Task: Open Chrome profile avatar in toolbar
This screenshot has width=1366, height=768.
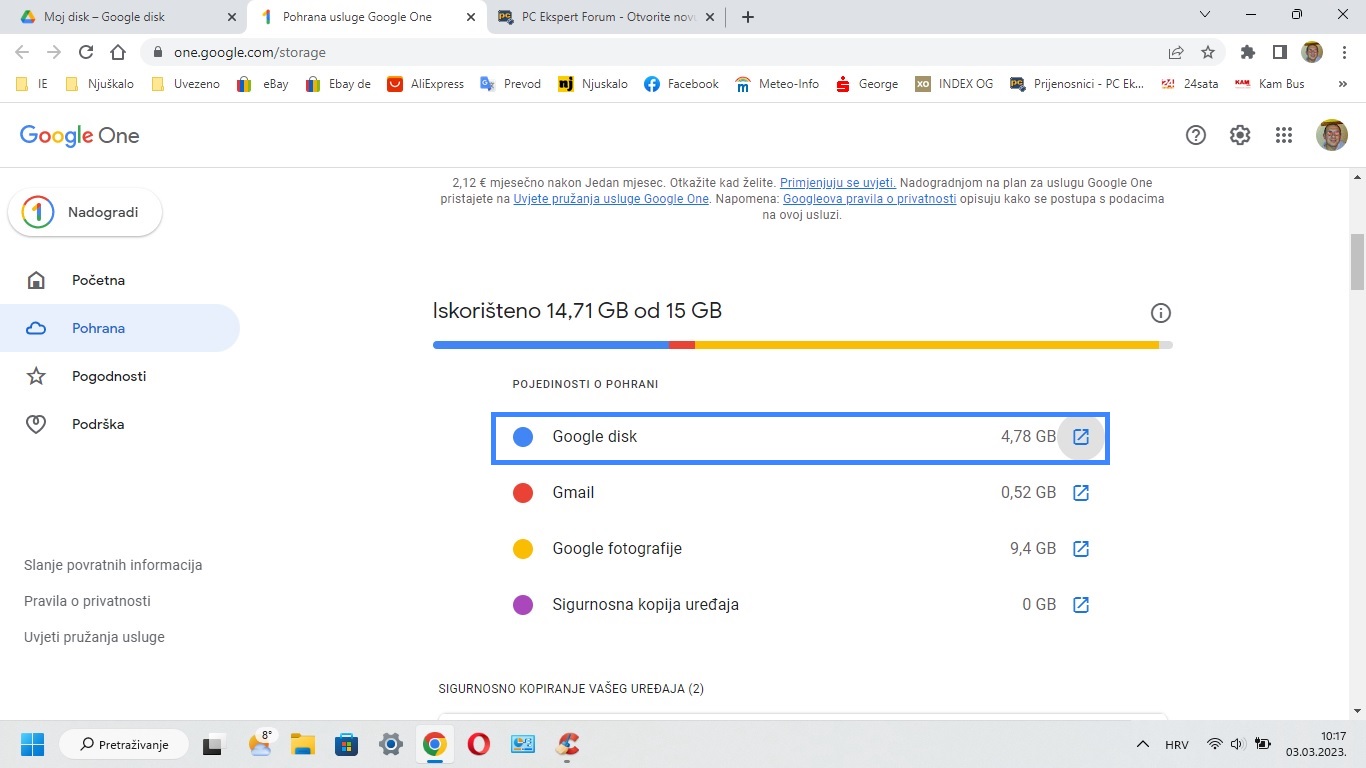Action: click(1312, 52)
